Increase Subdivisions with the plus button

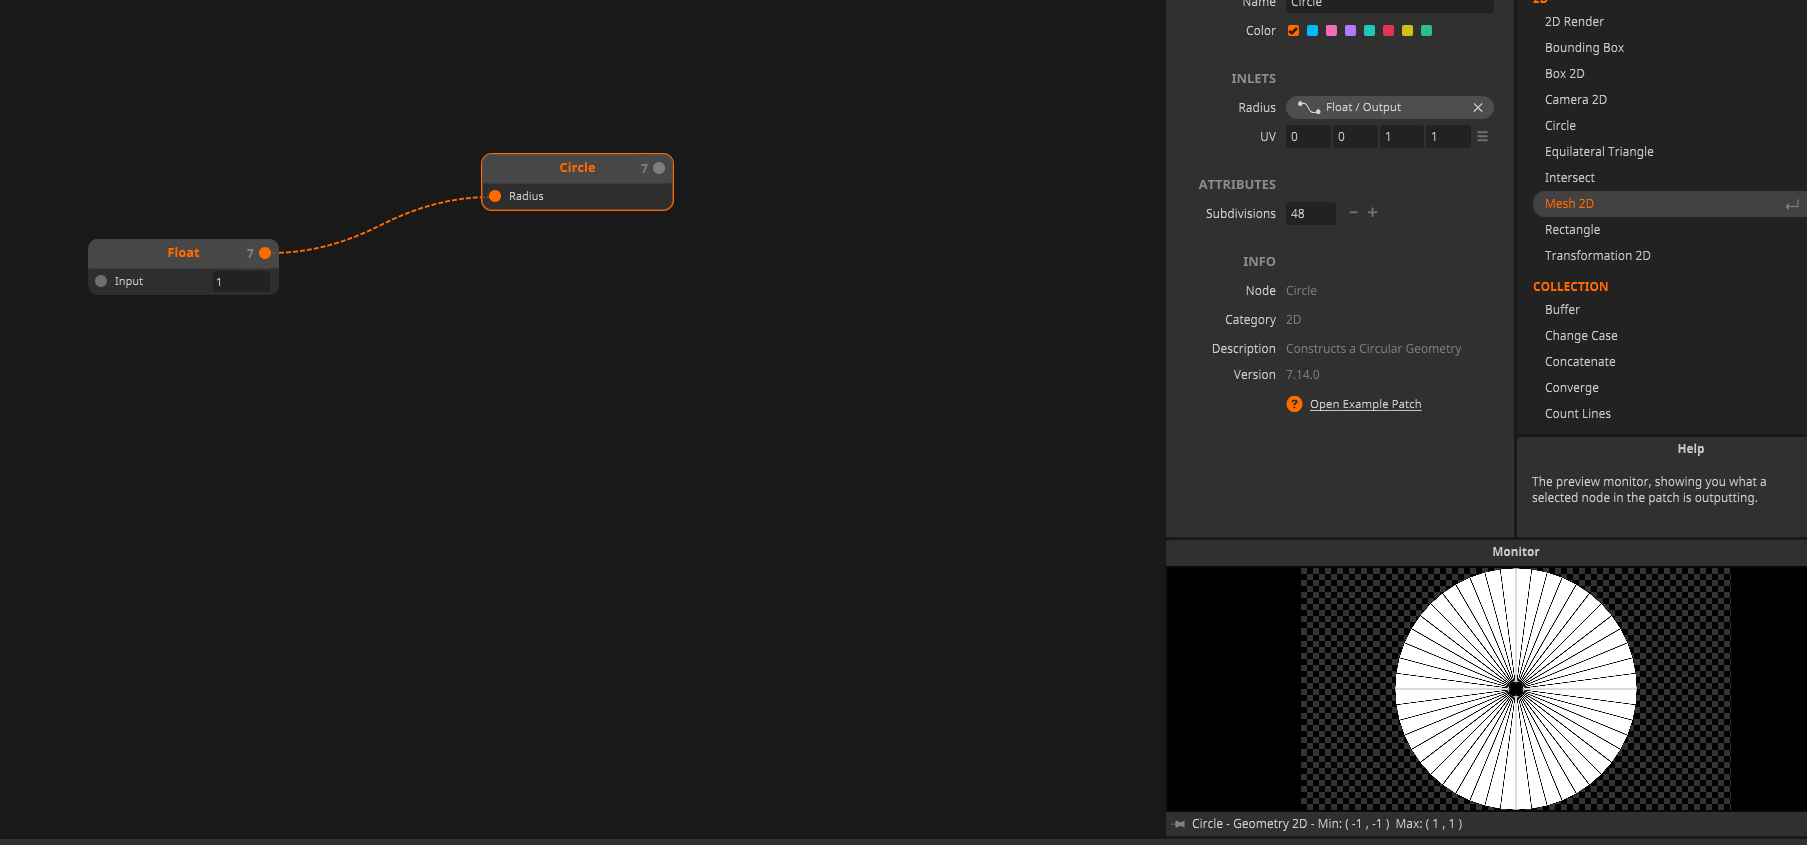coord(1373,213)
